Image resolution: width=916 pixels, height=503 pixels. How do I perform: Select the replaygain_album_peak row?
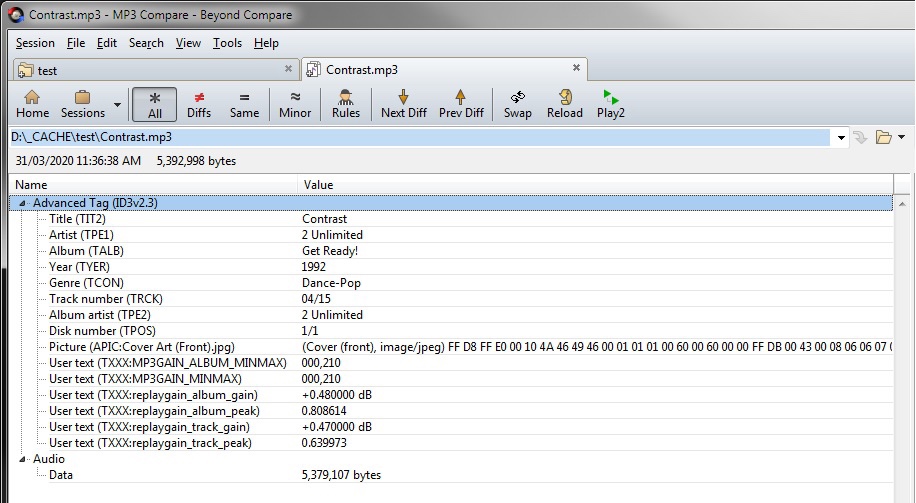pos(451,411)
